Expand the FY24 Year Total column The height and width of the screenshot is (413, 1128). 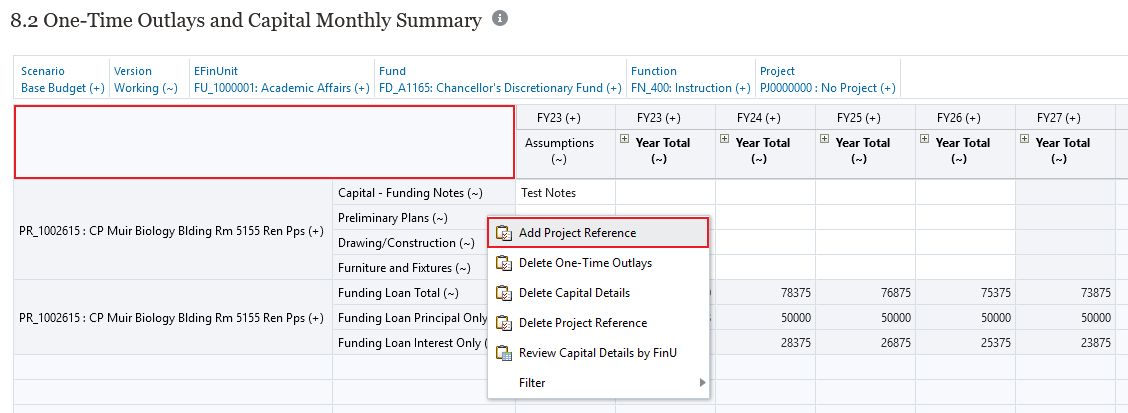coord(725,140)
